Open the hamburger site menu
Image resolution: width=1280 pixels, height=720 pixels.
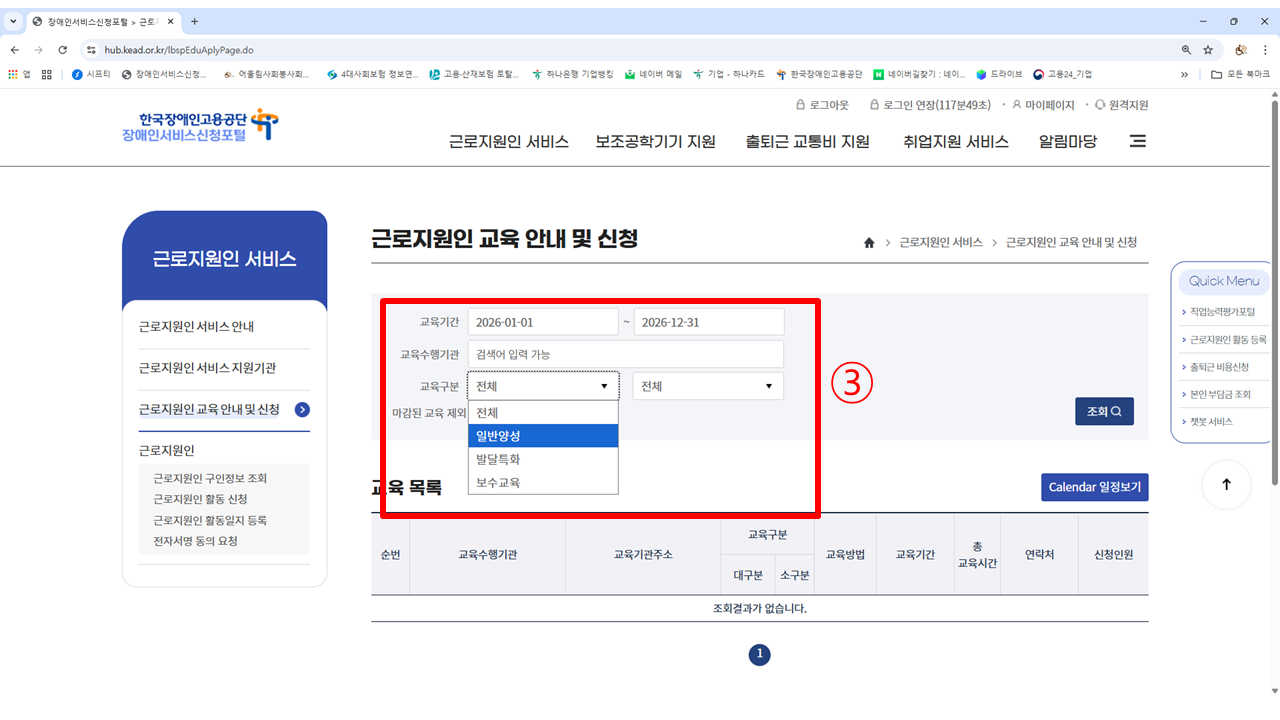click(x=1137, y=141)
